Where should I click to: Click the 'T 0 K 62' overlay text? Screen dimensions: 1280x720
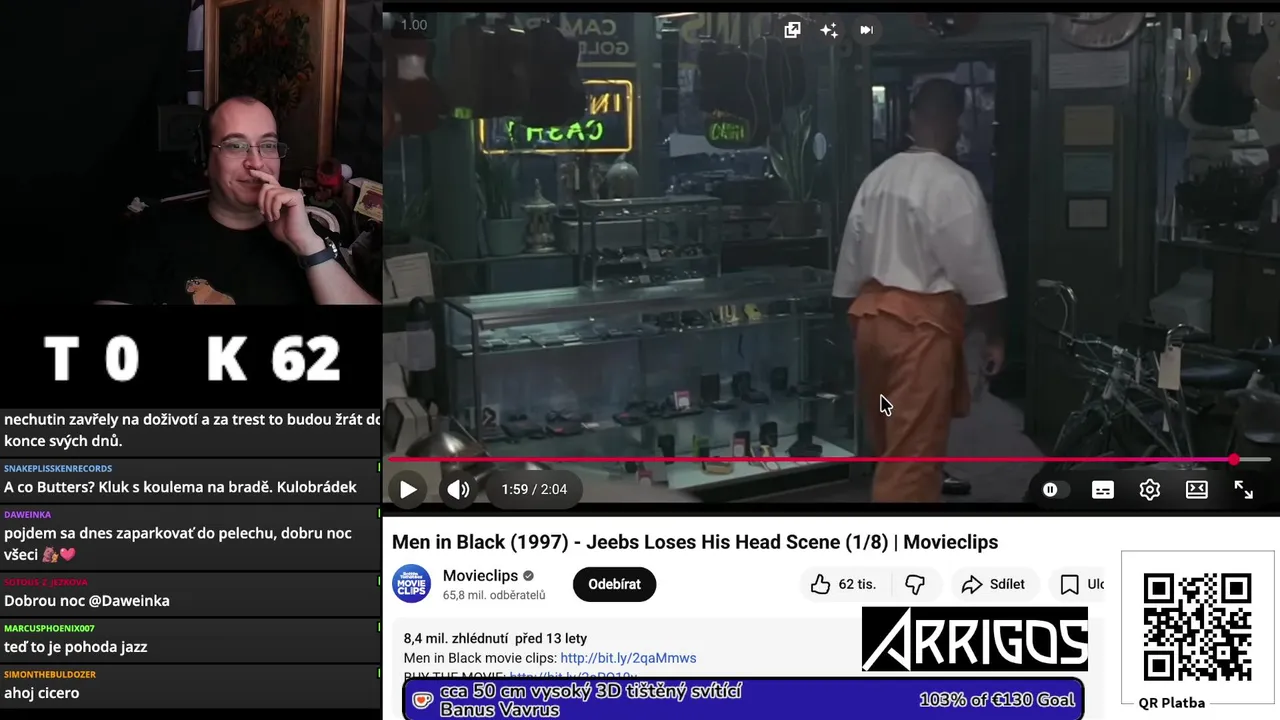pyautogui.click(x=192, y=358)
